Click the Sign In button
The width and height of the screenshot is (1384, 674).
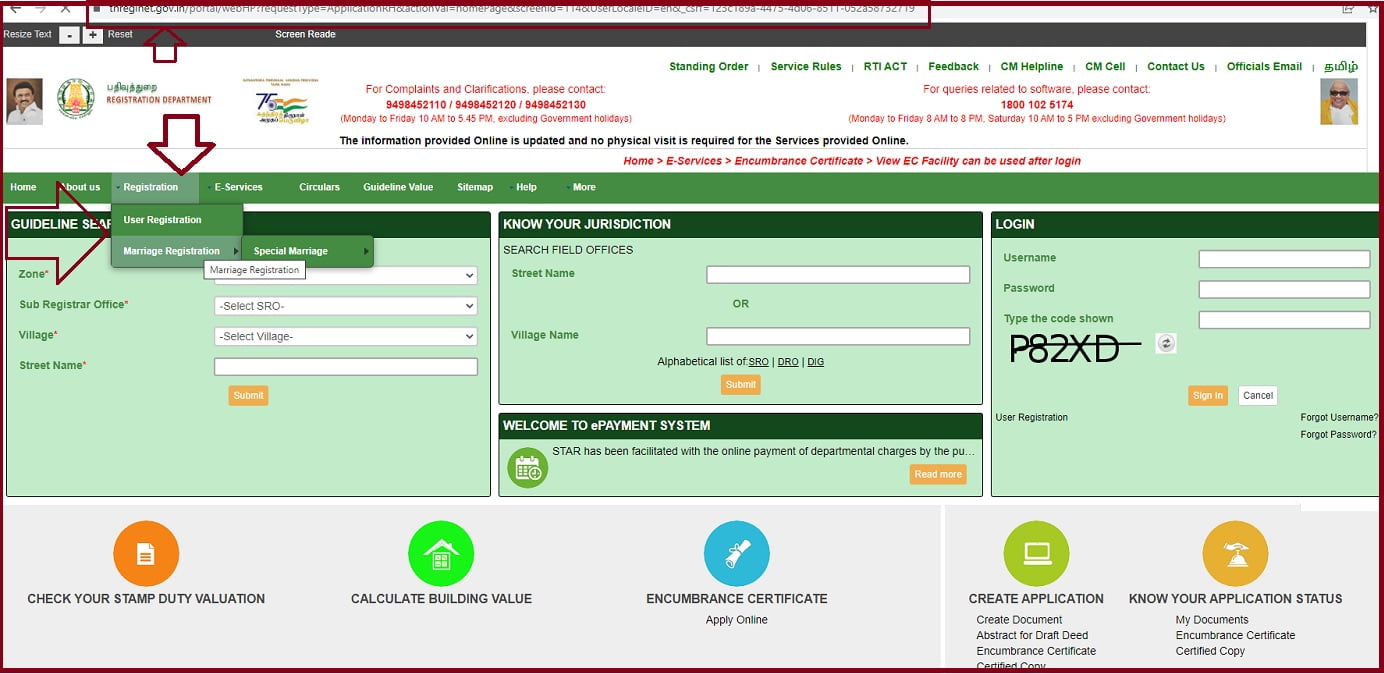point(1207,395)
